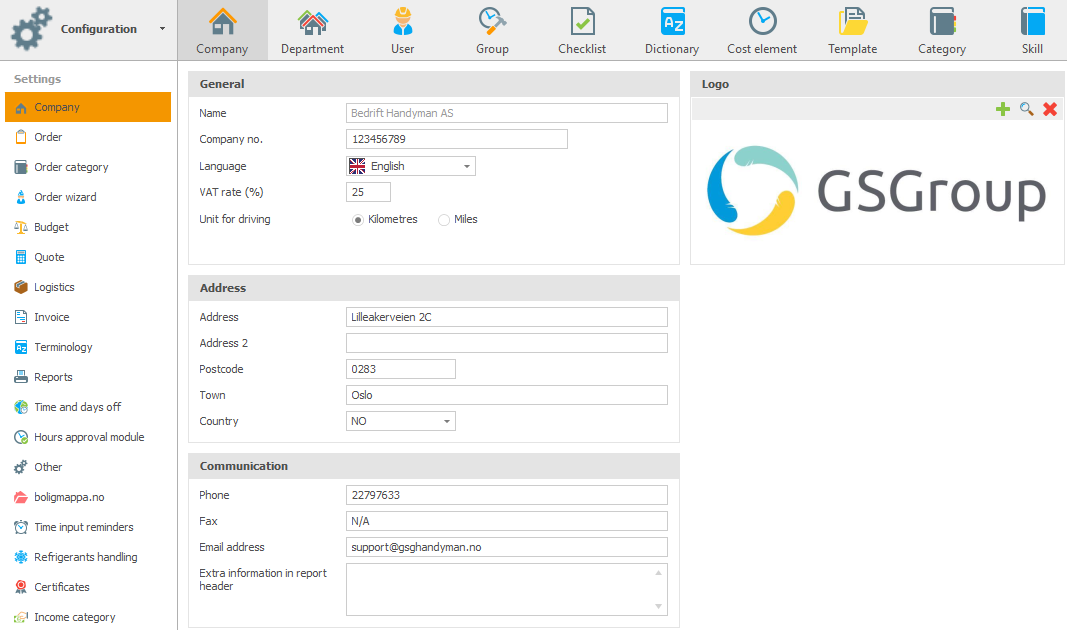
Task: Open Hours approval module settings
Action: [x=88, y=436]
